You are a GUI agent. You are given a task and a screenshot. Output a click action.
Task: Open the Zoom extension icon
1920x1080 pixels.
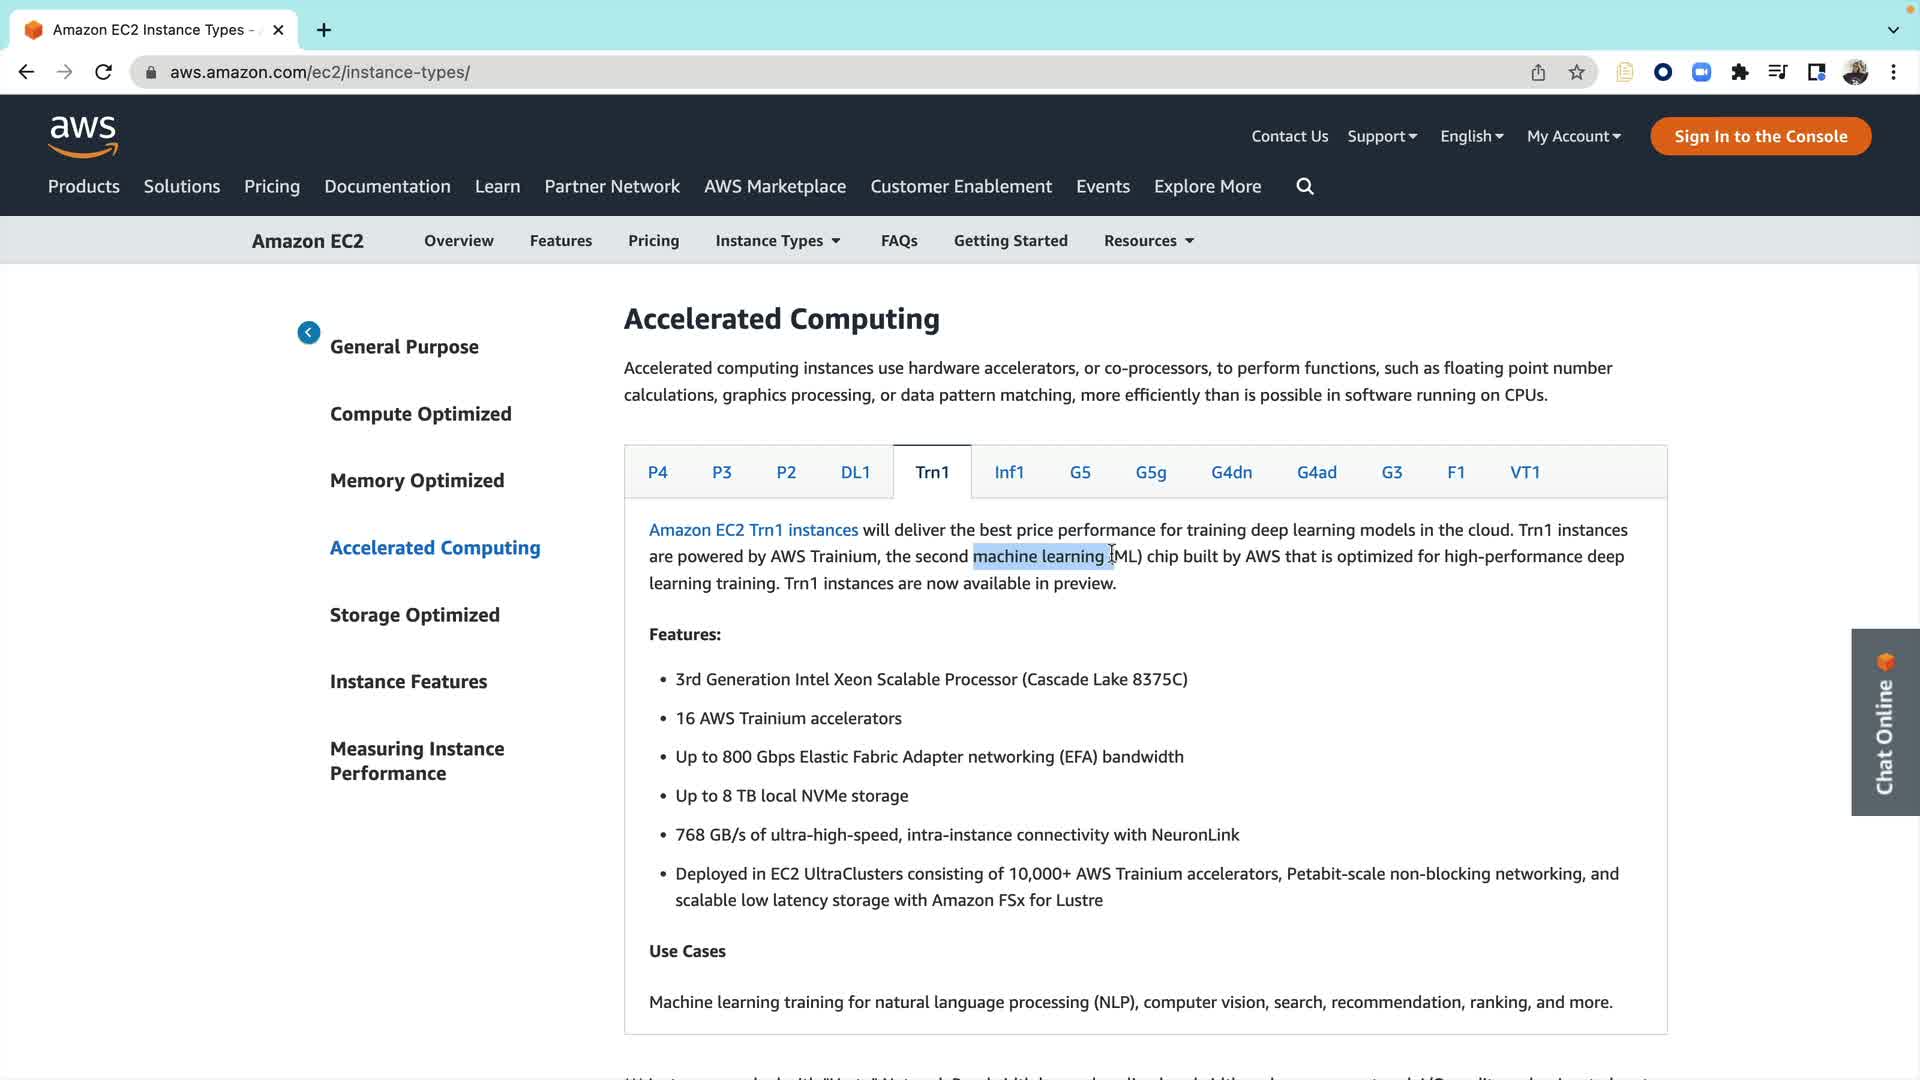(x=1701, y=72)
